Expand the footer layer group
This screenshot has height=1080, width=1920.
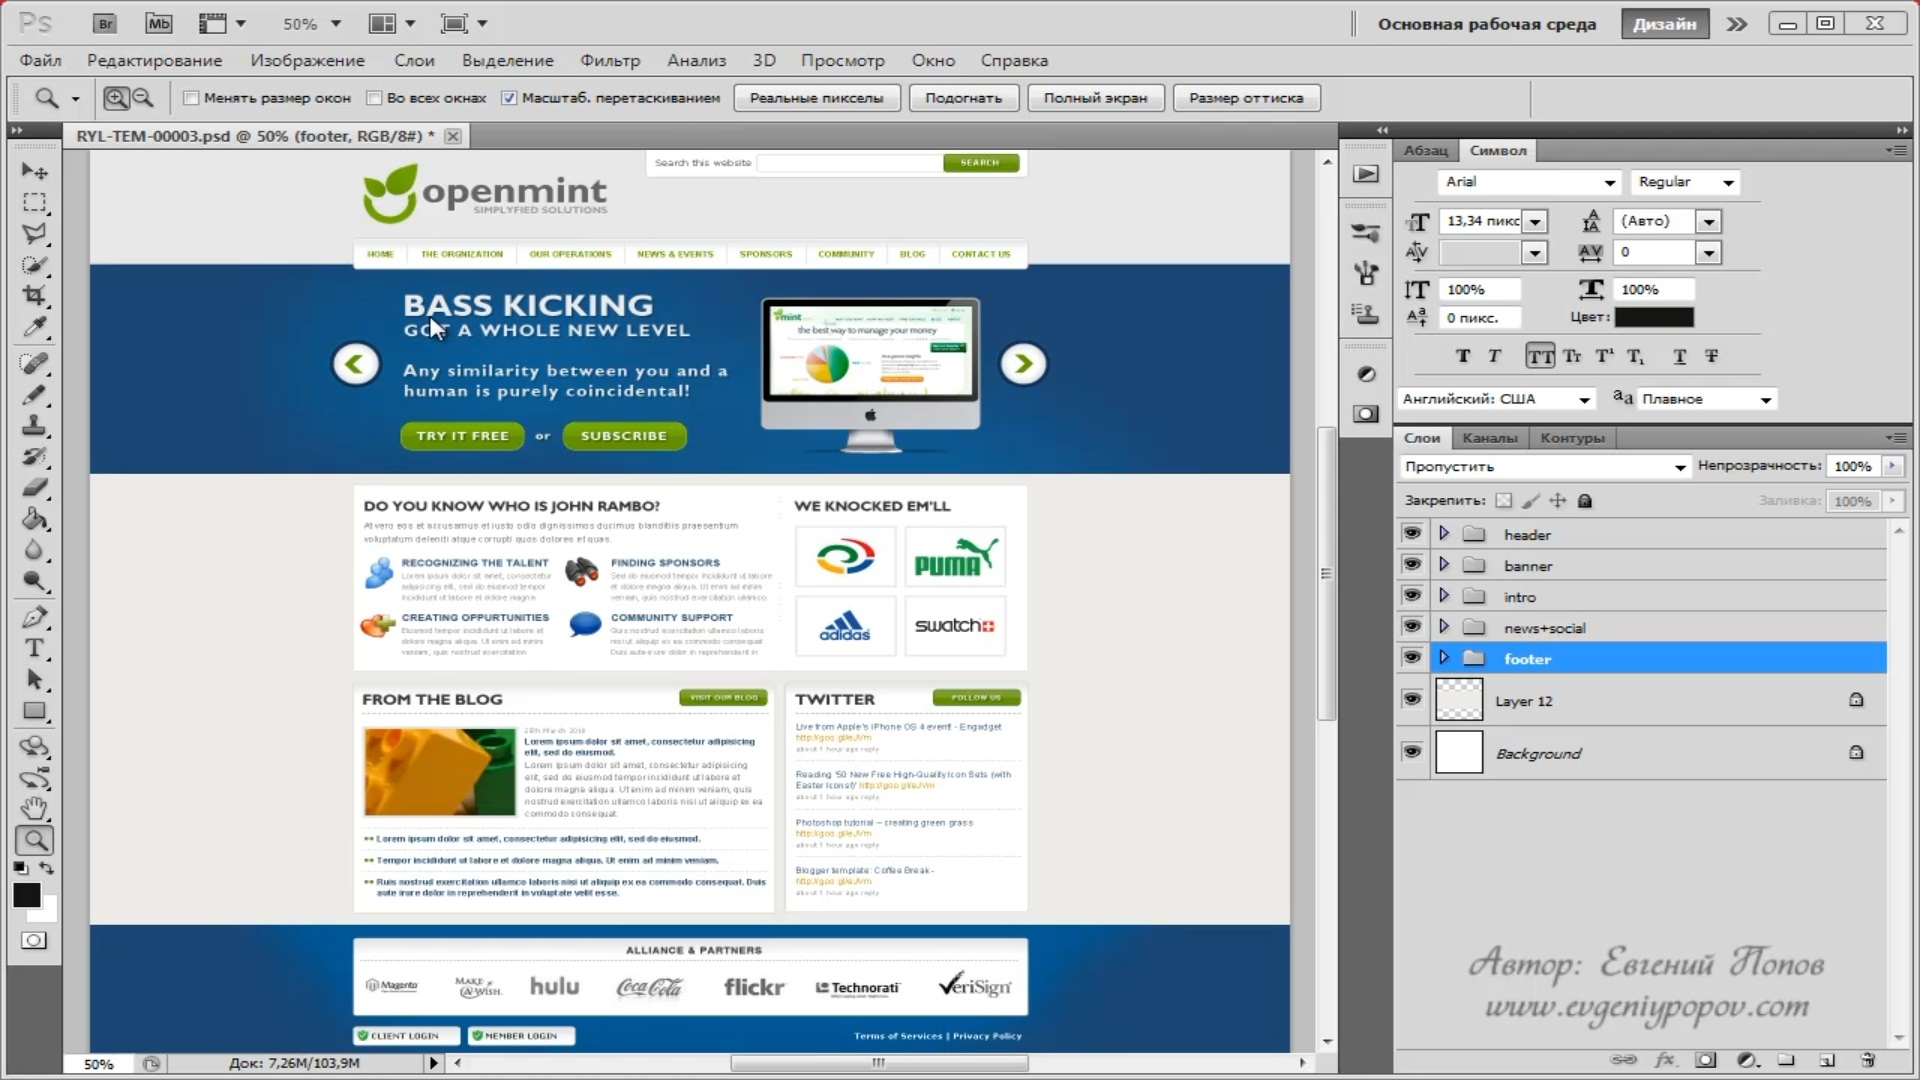coord(1443,658)
